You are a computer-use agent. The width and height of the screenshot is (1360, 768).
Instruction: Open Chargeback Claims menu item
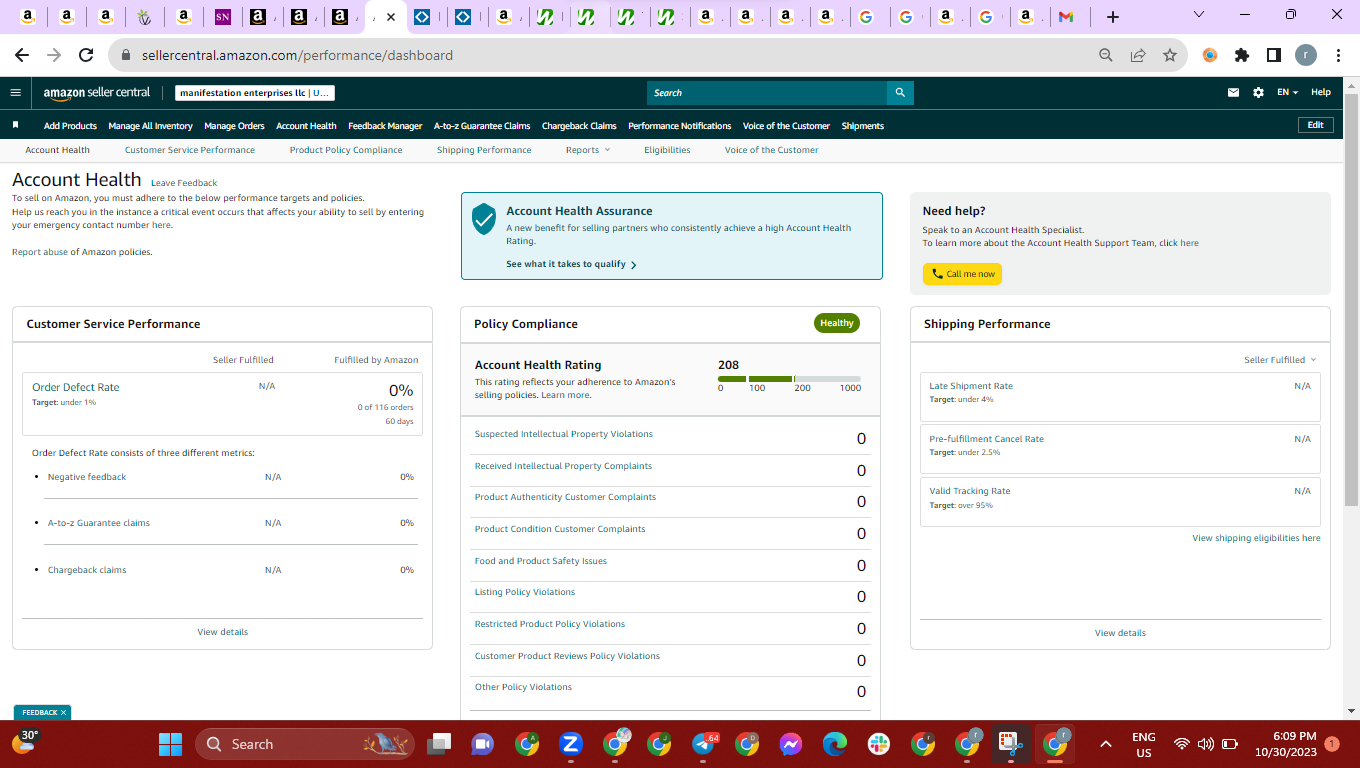pyautogui.click(x=579, y=126)
